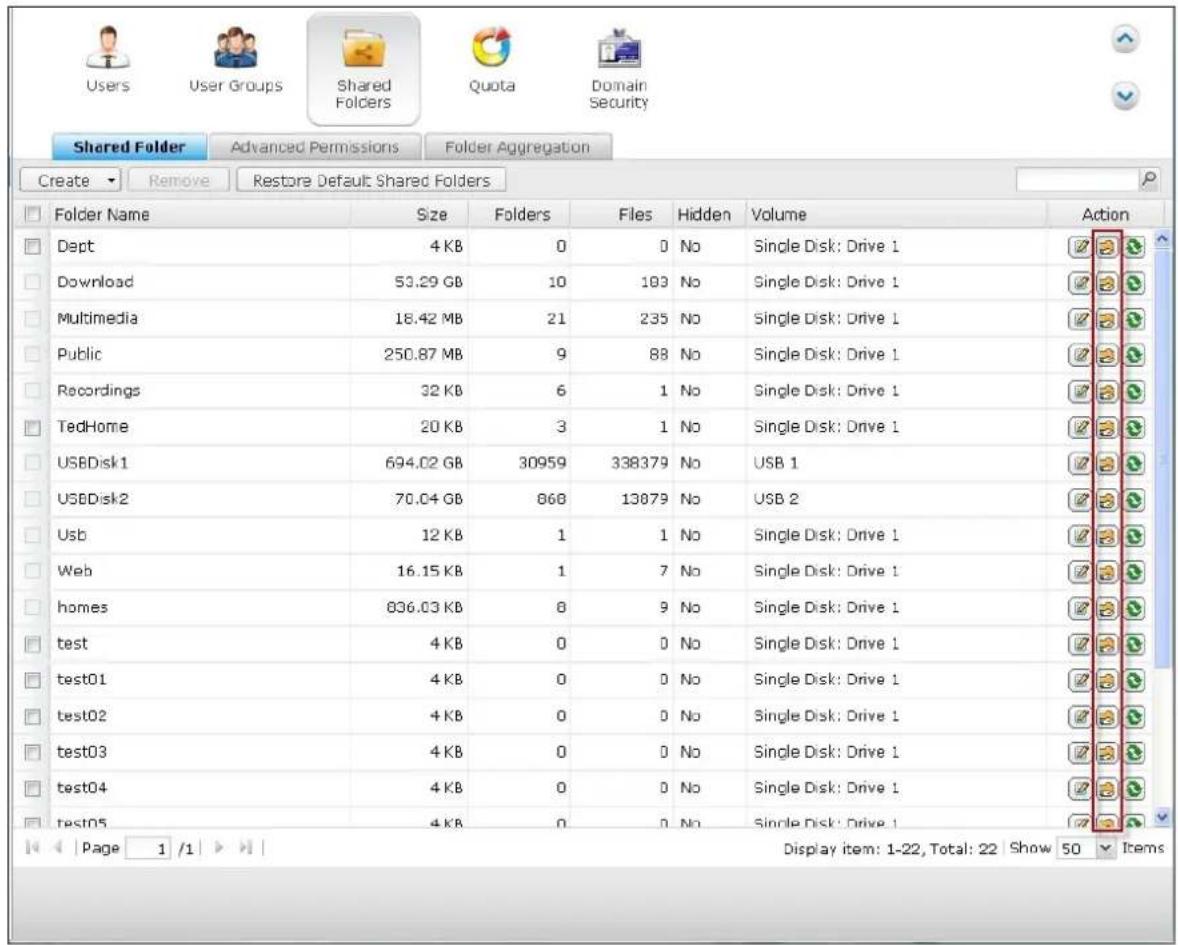
Task: Check the test01 folder checkbox
Action: 32,680
